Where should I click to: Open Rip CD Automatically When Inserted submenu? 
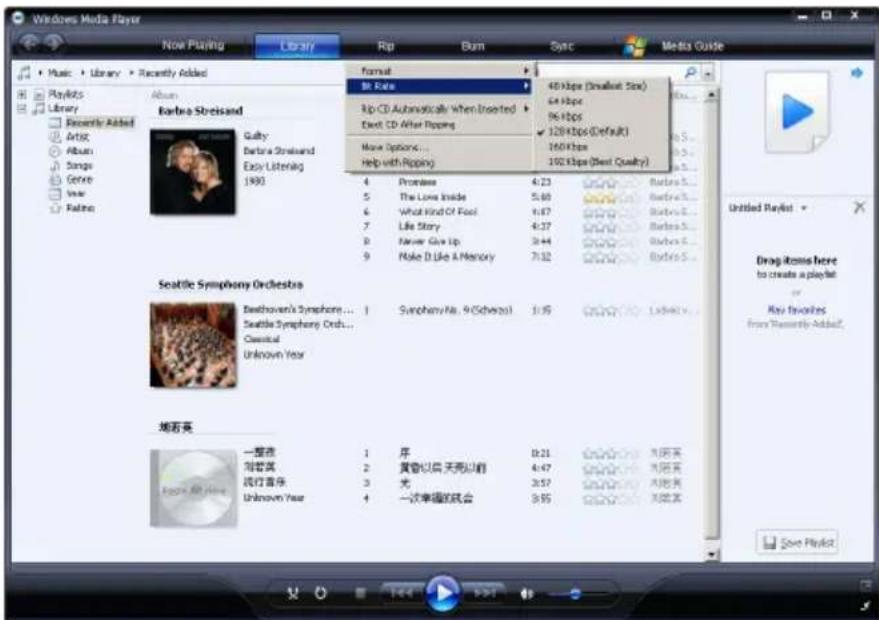click(x=439, y=109)
